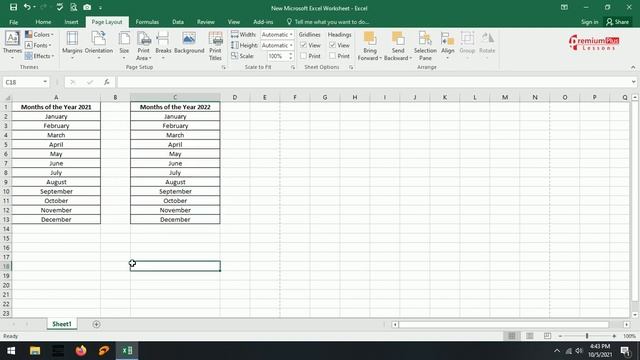Click the Print Titles button
Image resolution: width=640 pixels, height=360 pixels.
point(215,46)
